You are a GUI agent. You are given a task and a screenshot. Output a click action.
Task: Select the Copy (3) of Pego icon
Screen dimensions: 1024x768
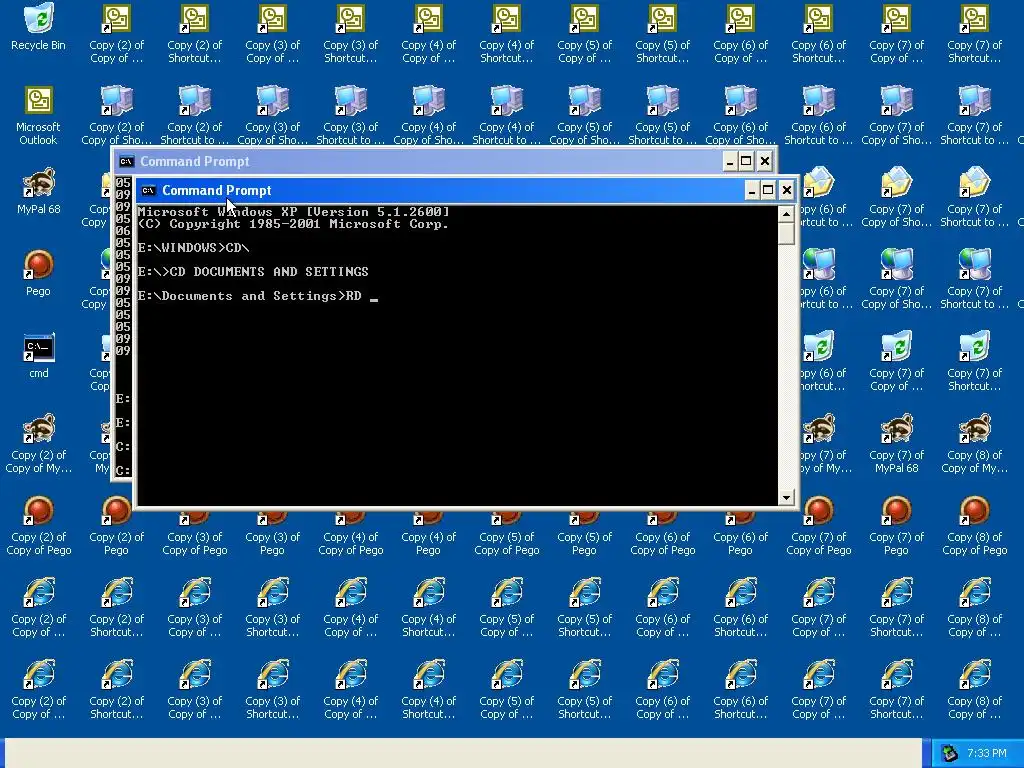point(272,536)
